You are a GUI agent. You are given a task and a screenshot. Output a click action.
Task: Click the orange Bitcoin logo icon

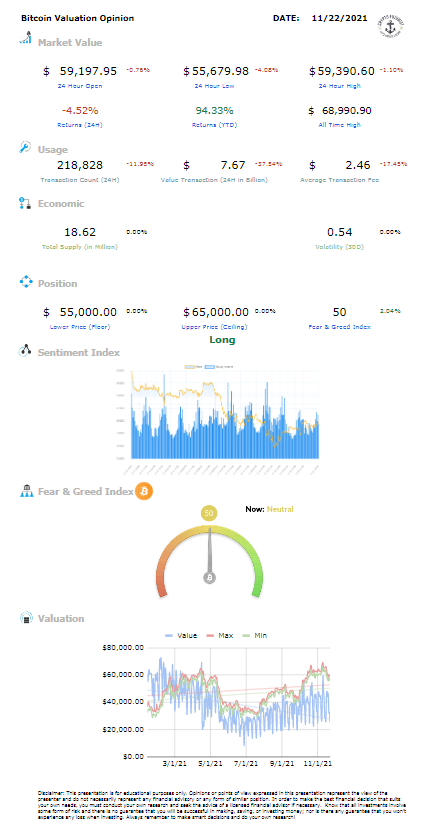pyautogui.click(x=144, y=490)
